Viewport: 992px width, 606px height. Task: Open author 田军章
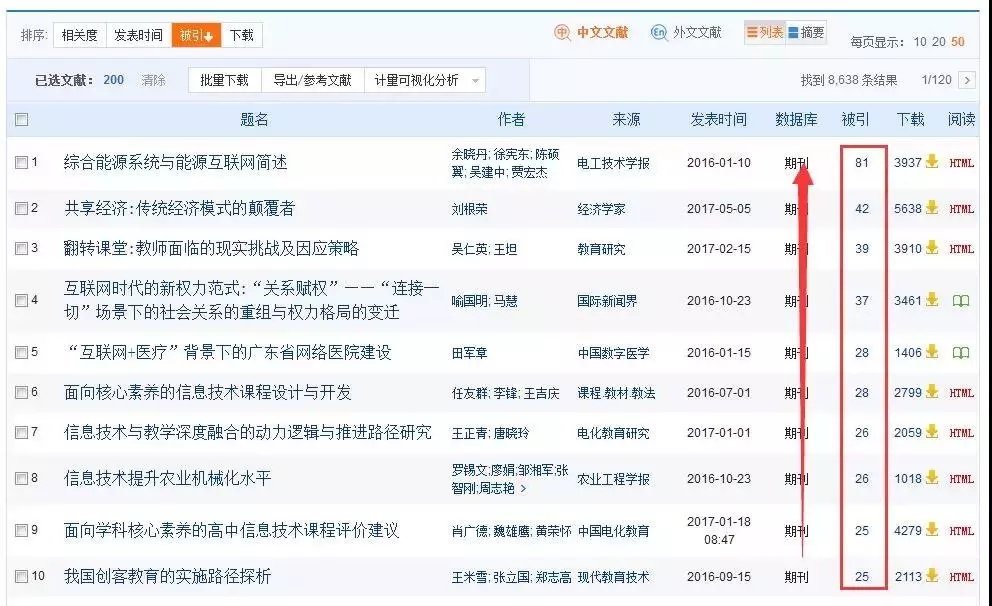(469, 353)
